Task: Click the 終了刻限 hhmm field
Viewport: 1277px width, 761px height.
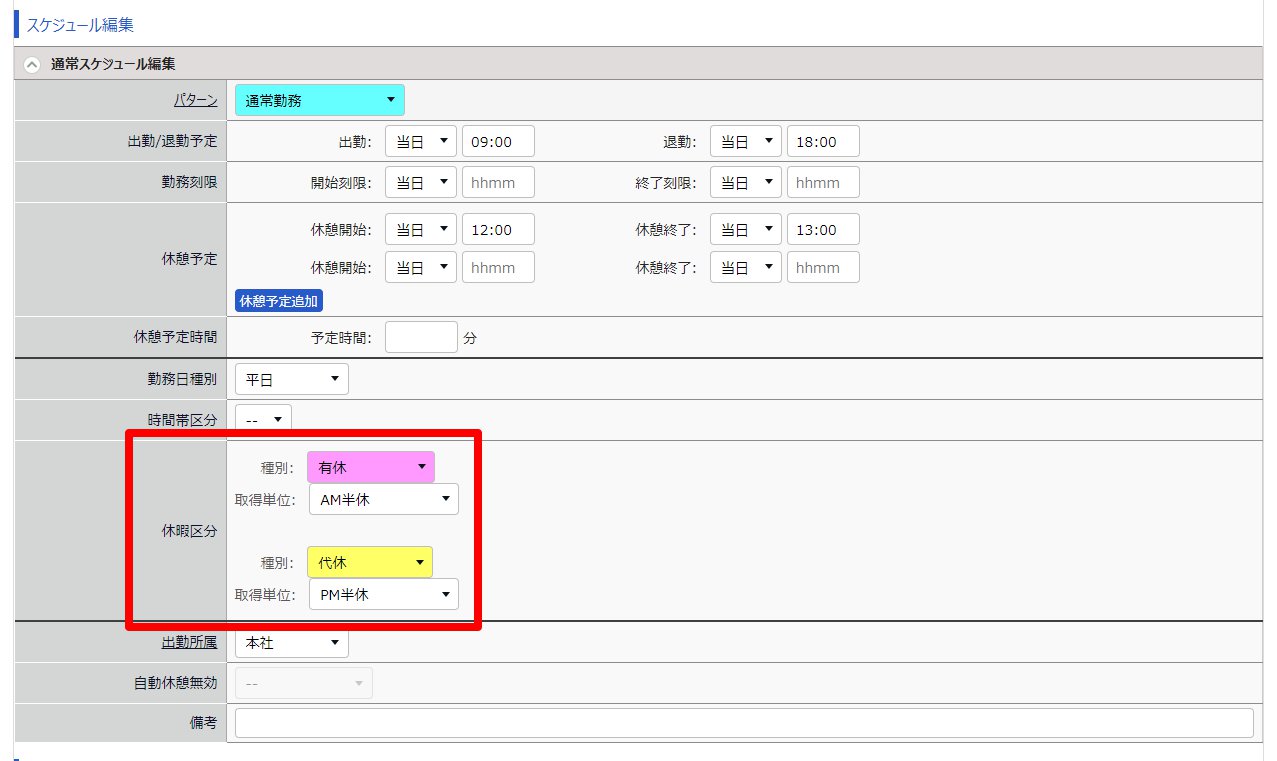Action: pyautogui.click(x=823, y=183)
